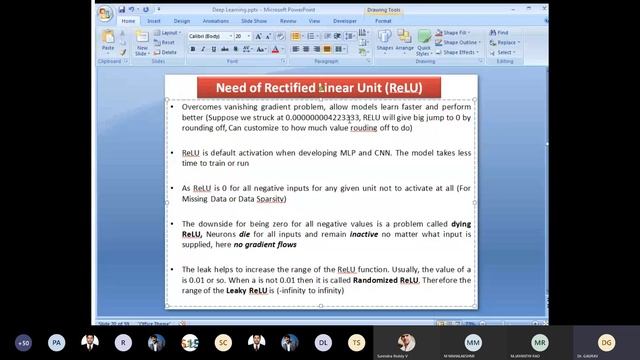Reset the slide layout
Viewport: 640px width, 360px height.
pos(164,42)
